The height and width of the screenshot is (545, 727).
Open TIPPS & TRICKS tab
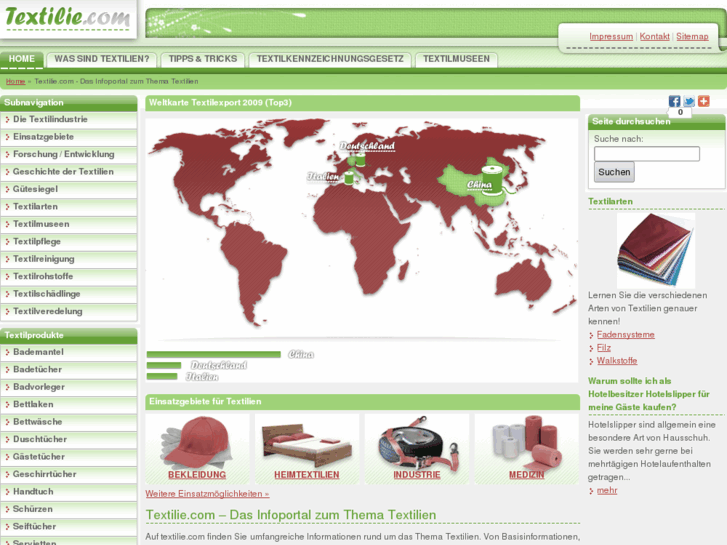[203, 59]
